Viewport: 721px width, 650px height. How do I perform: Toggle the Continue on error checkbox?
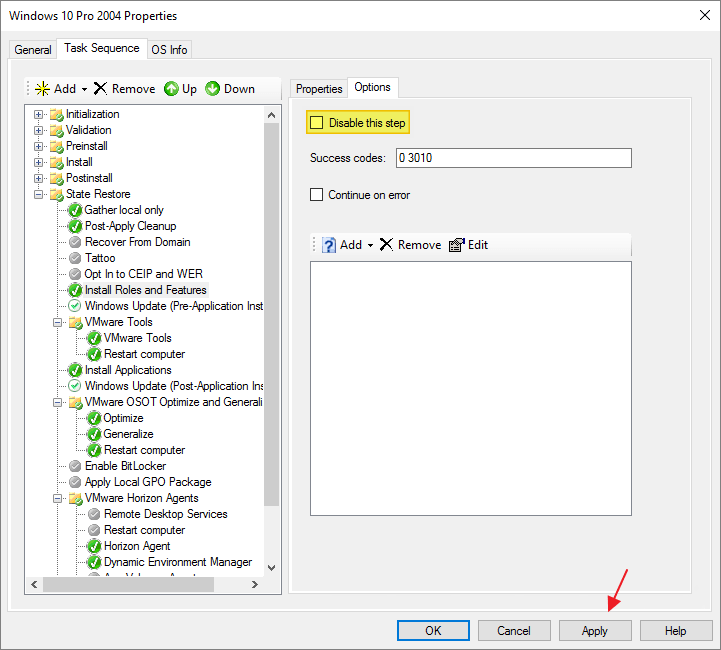[x=317, y=195]
